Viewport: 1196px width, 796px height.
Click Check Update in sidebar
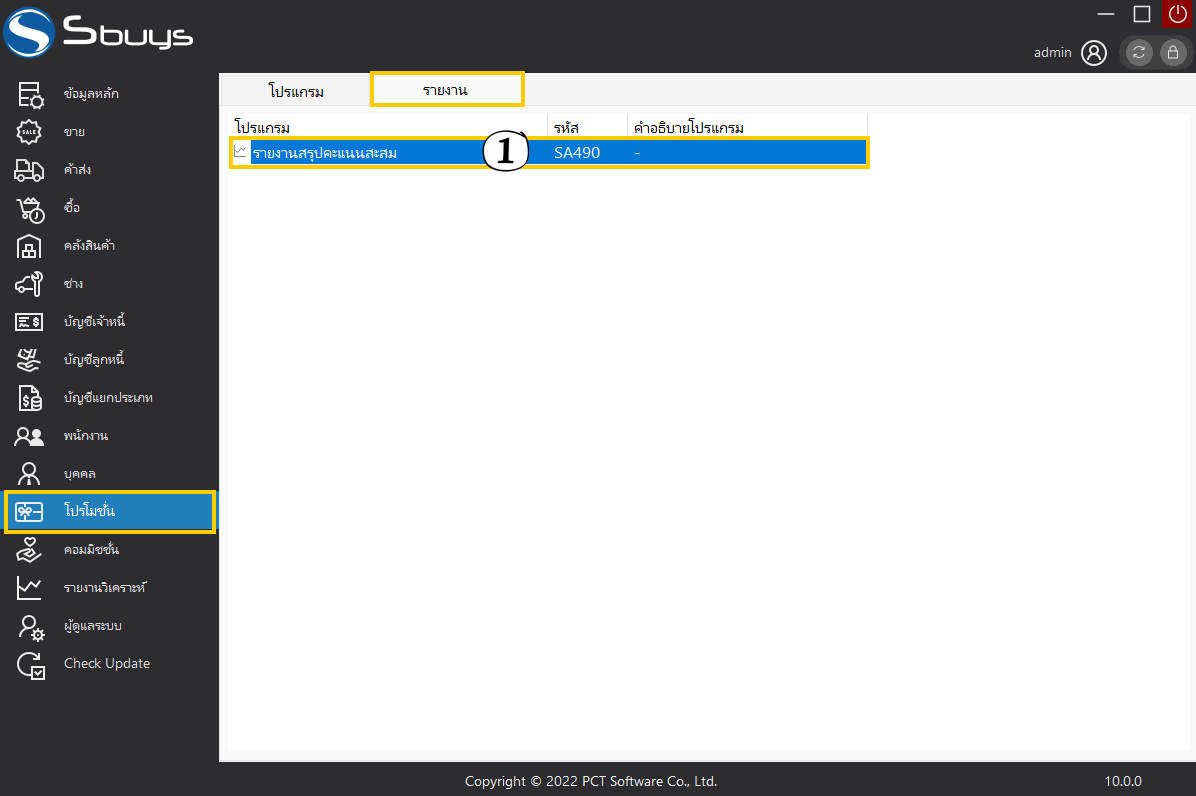tap(106, 664)
